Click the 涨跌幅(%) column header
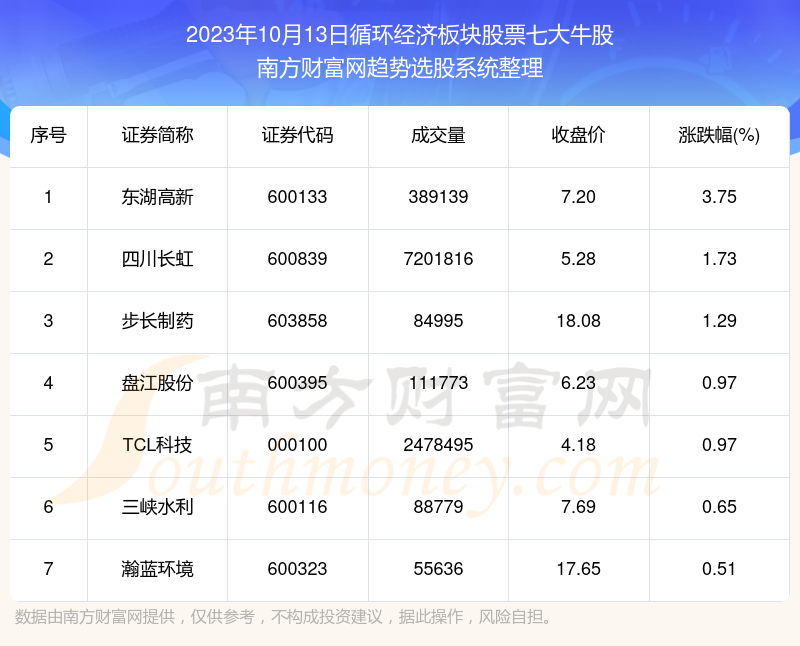 pos(719,135)
